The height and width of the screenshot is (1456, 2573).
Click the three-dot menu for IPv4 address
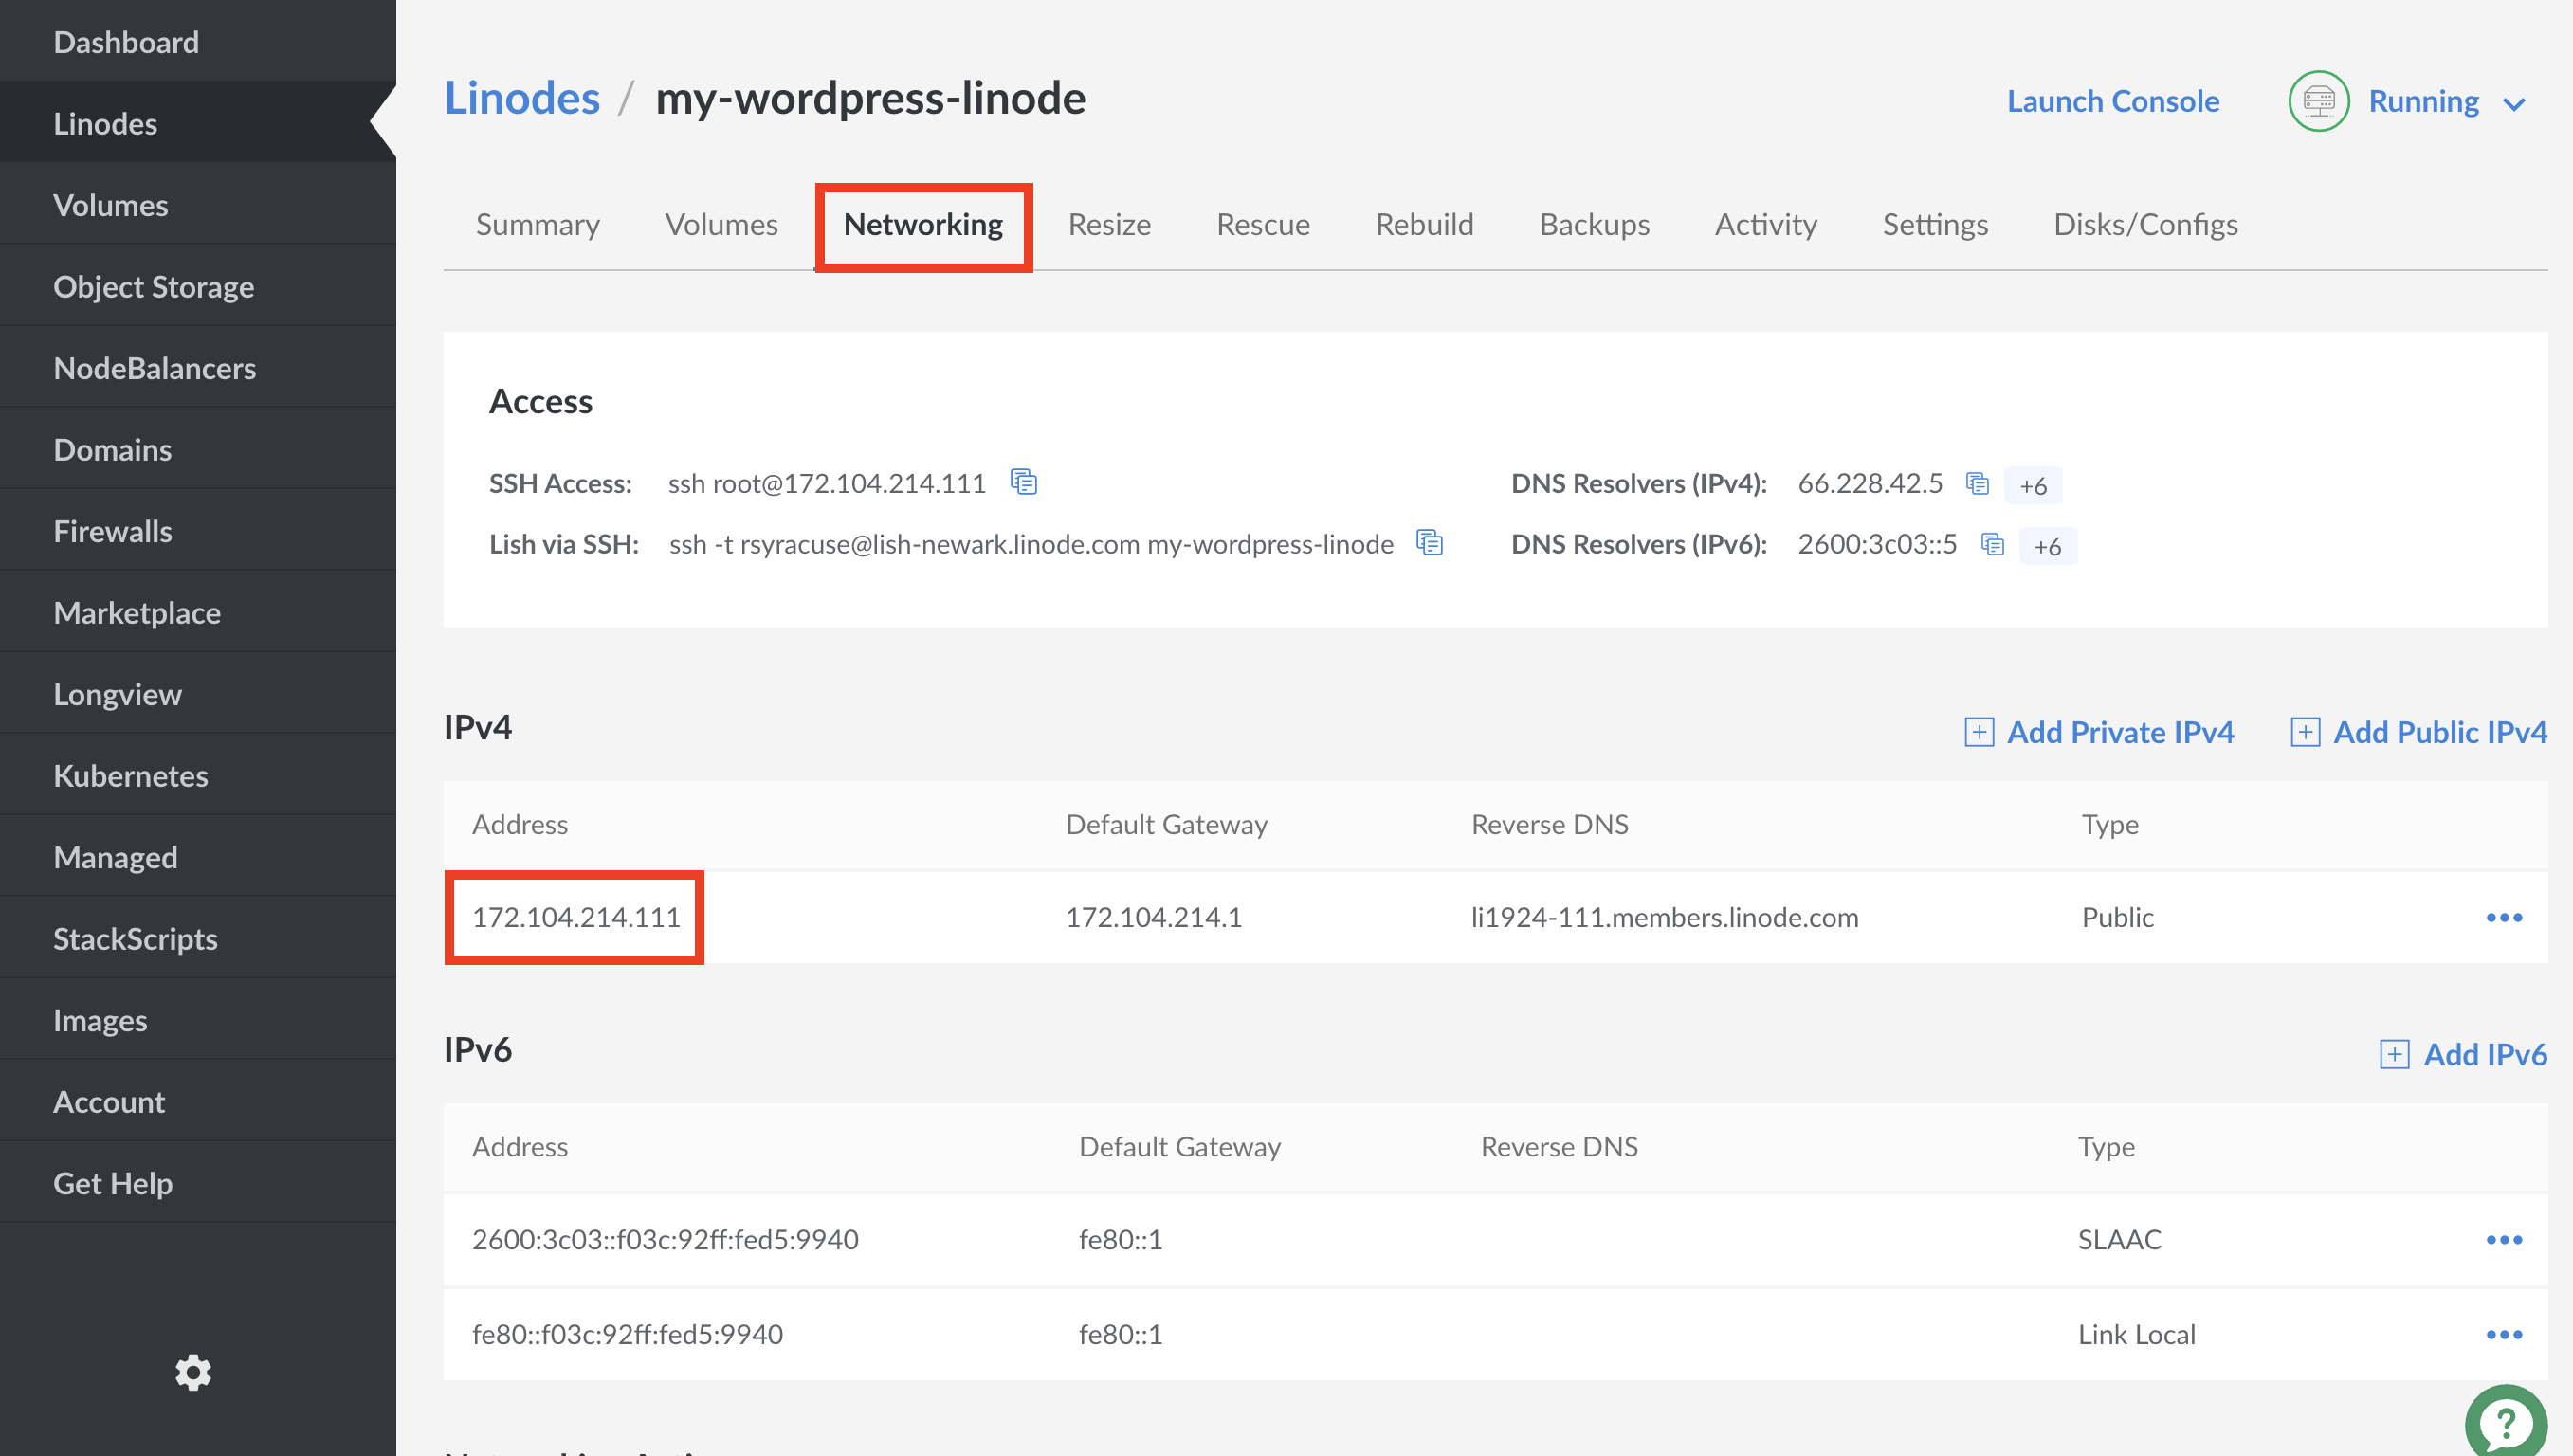click(x=2506, y=917)
